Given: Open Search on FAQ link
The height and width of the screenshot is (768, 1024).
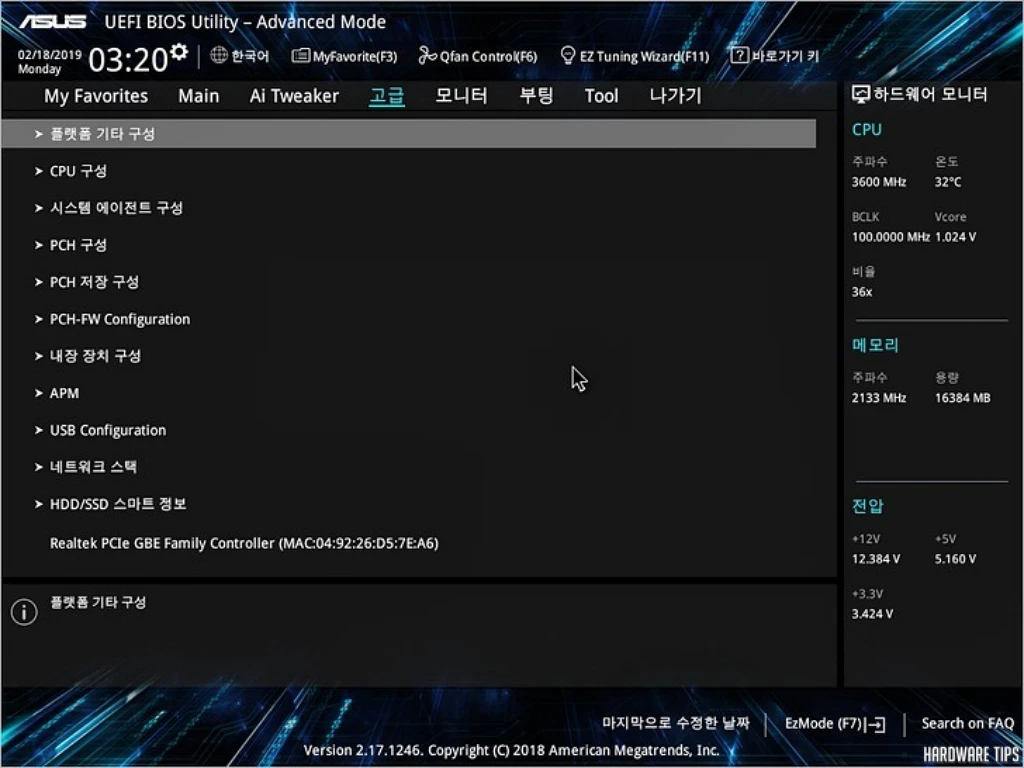Looking at the screenshot, I should (x=968, y=724).
